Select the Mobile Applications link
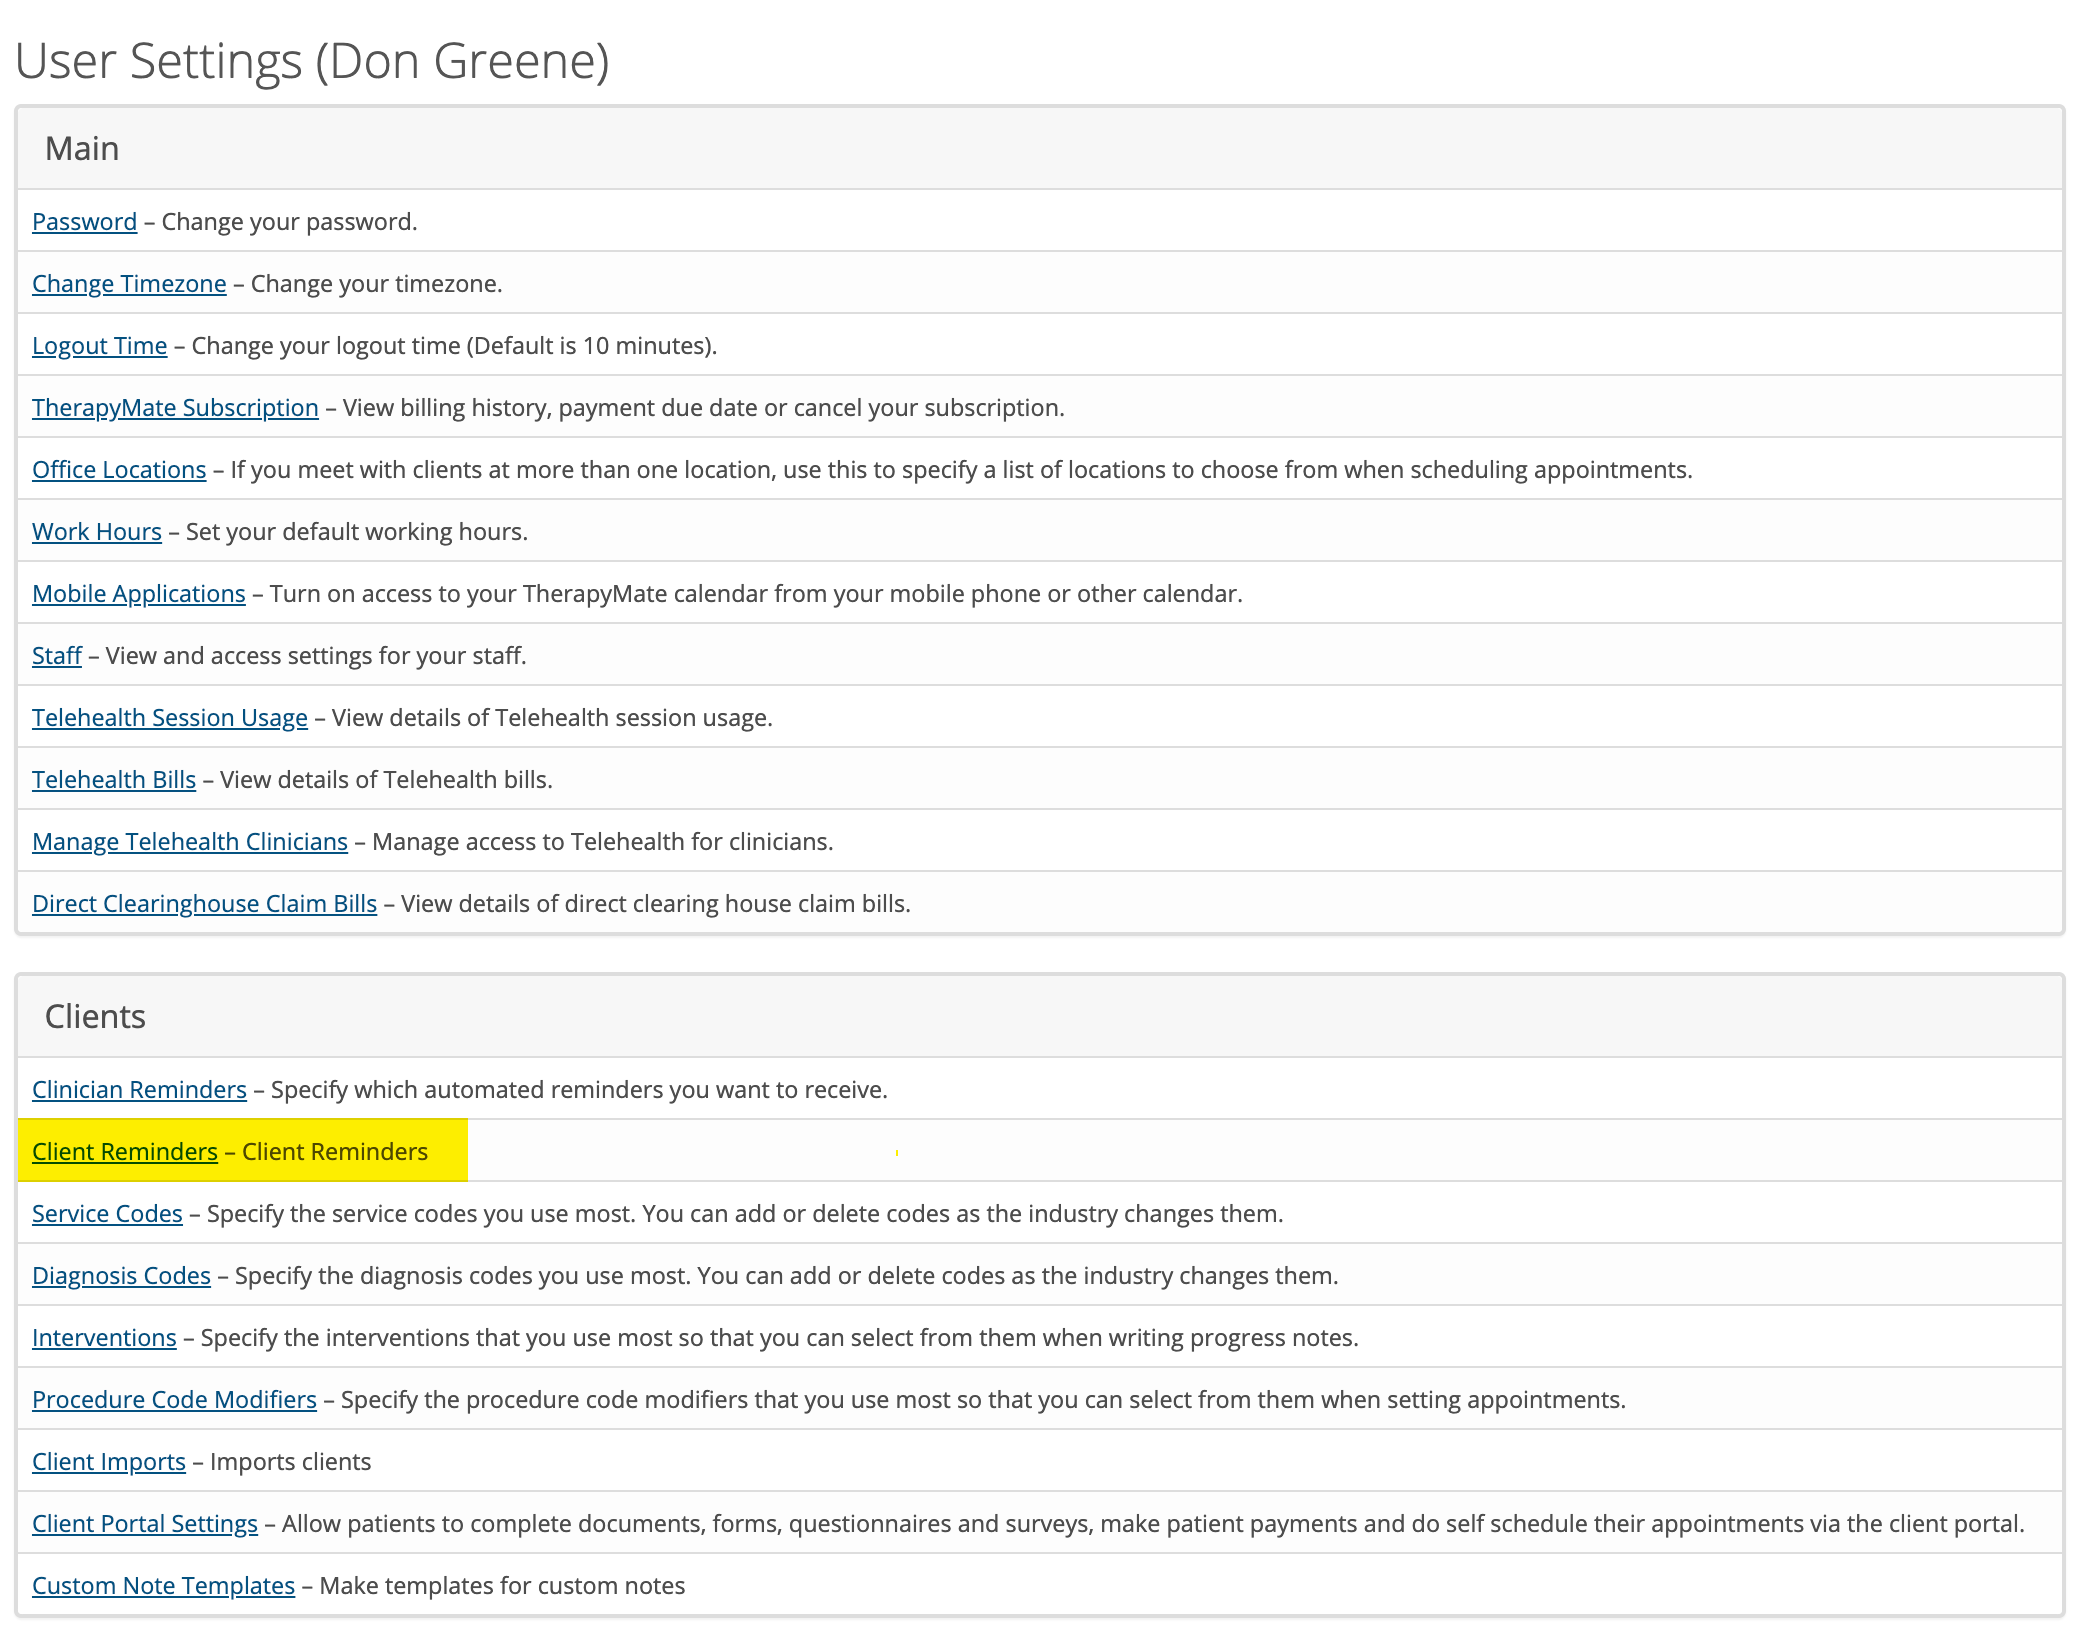Viewport: 2090px width, 1642px height. 138,593
